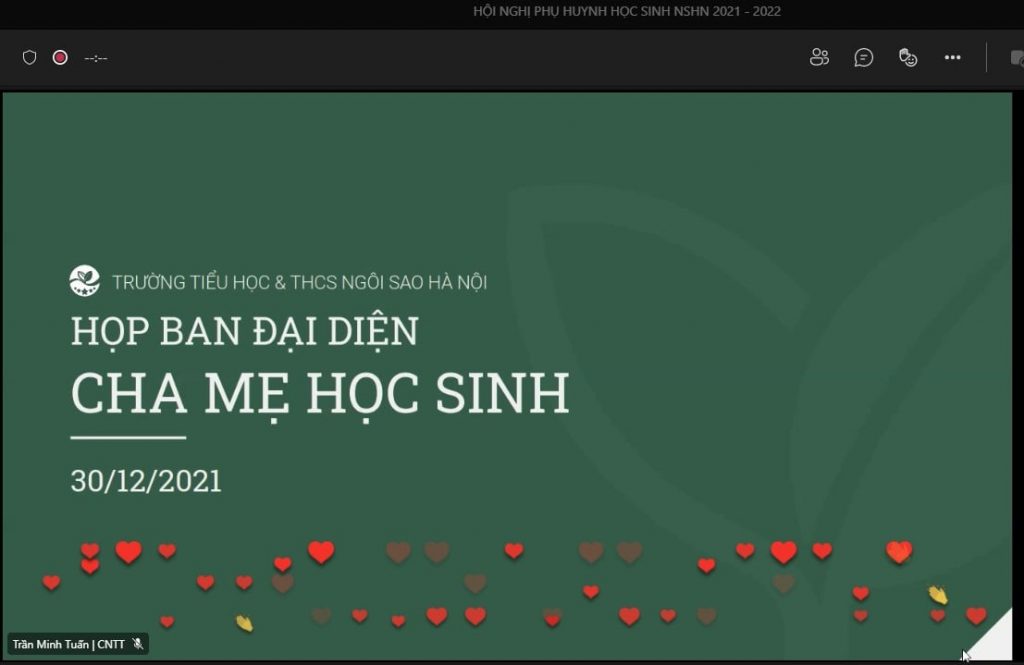Click the Ngôi Sao Hà Nội school logo
1024x665 pixels.
click(x=85, y=281)
